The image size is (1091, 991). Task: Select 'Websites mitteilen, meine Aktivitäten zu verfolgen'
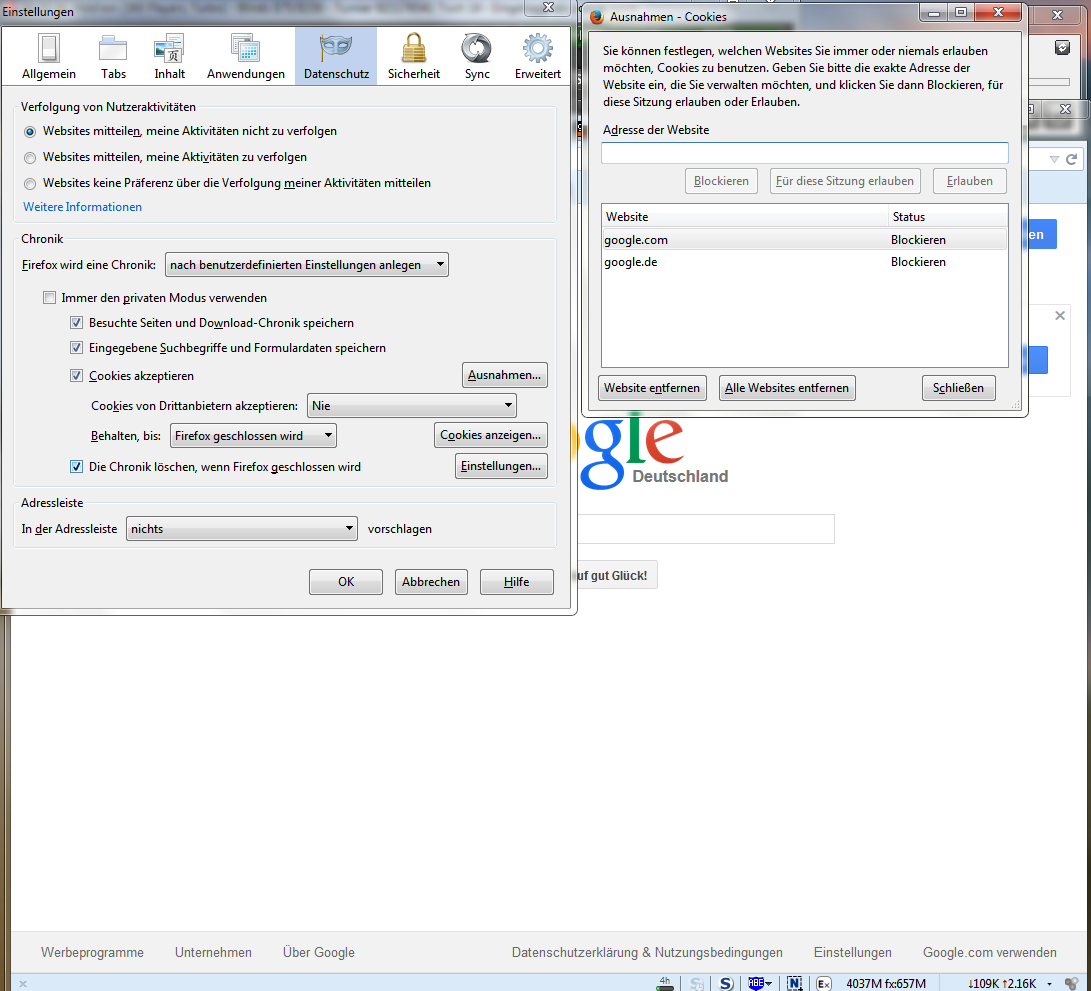click(x=30, y=158)
